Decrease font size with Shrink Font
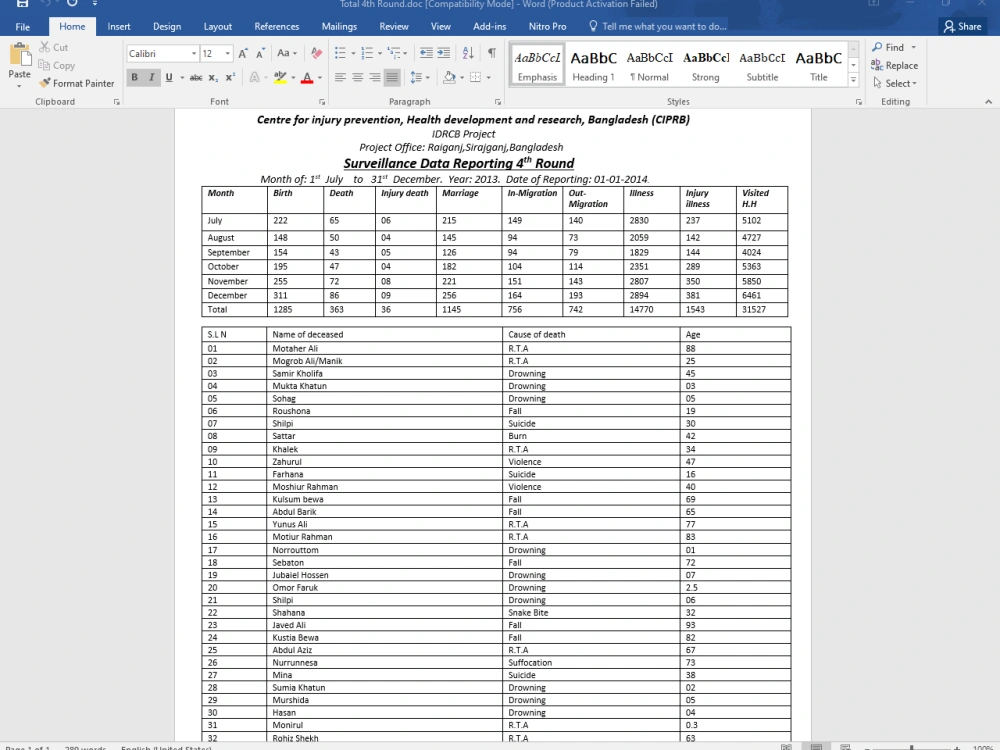Screen dimensions: 1000x750 [x=260, y=54]
